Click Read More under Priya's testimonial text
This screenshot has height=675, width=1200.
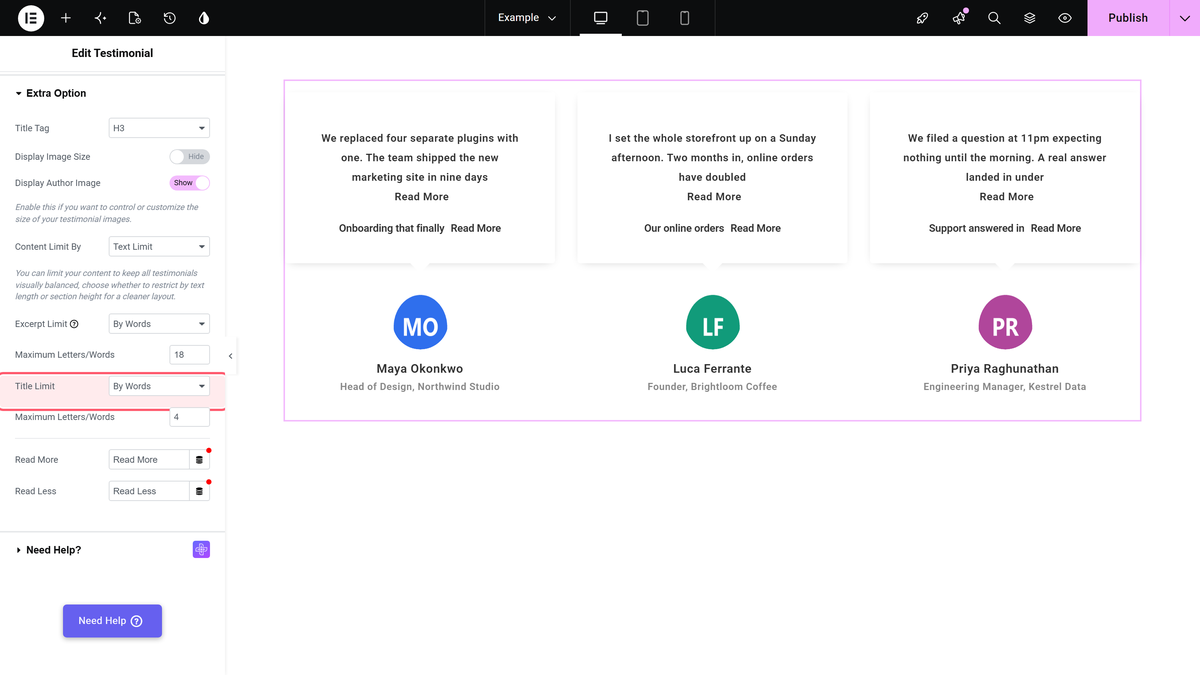1007,197
